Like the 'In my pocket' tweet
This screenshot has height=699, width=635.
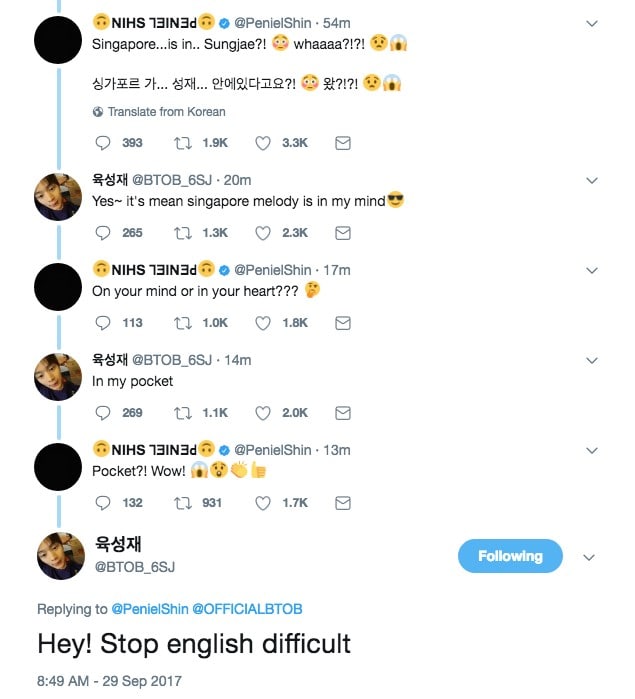click(264, 413)
